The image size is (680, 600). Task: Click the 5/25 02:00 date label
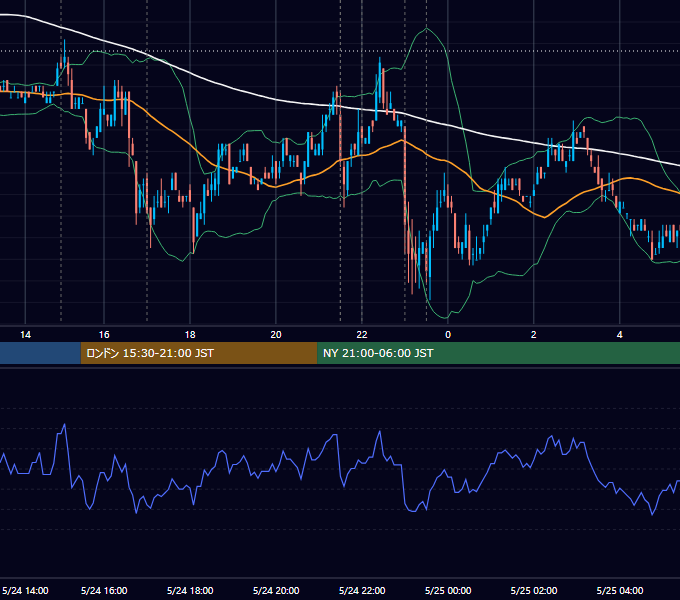tap(534, 590)
